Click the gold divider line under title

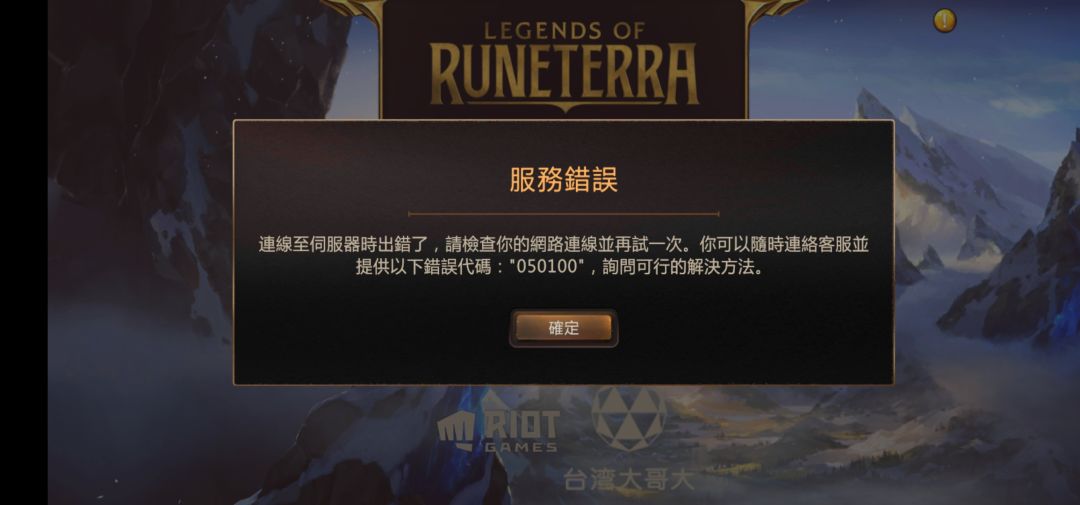click(x=563, y=214)
